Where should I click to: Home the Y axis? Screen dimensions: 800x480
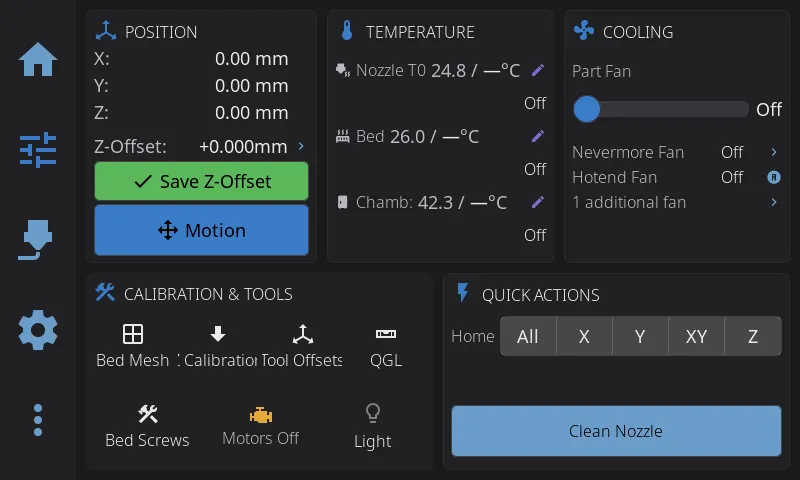(640, 336)
